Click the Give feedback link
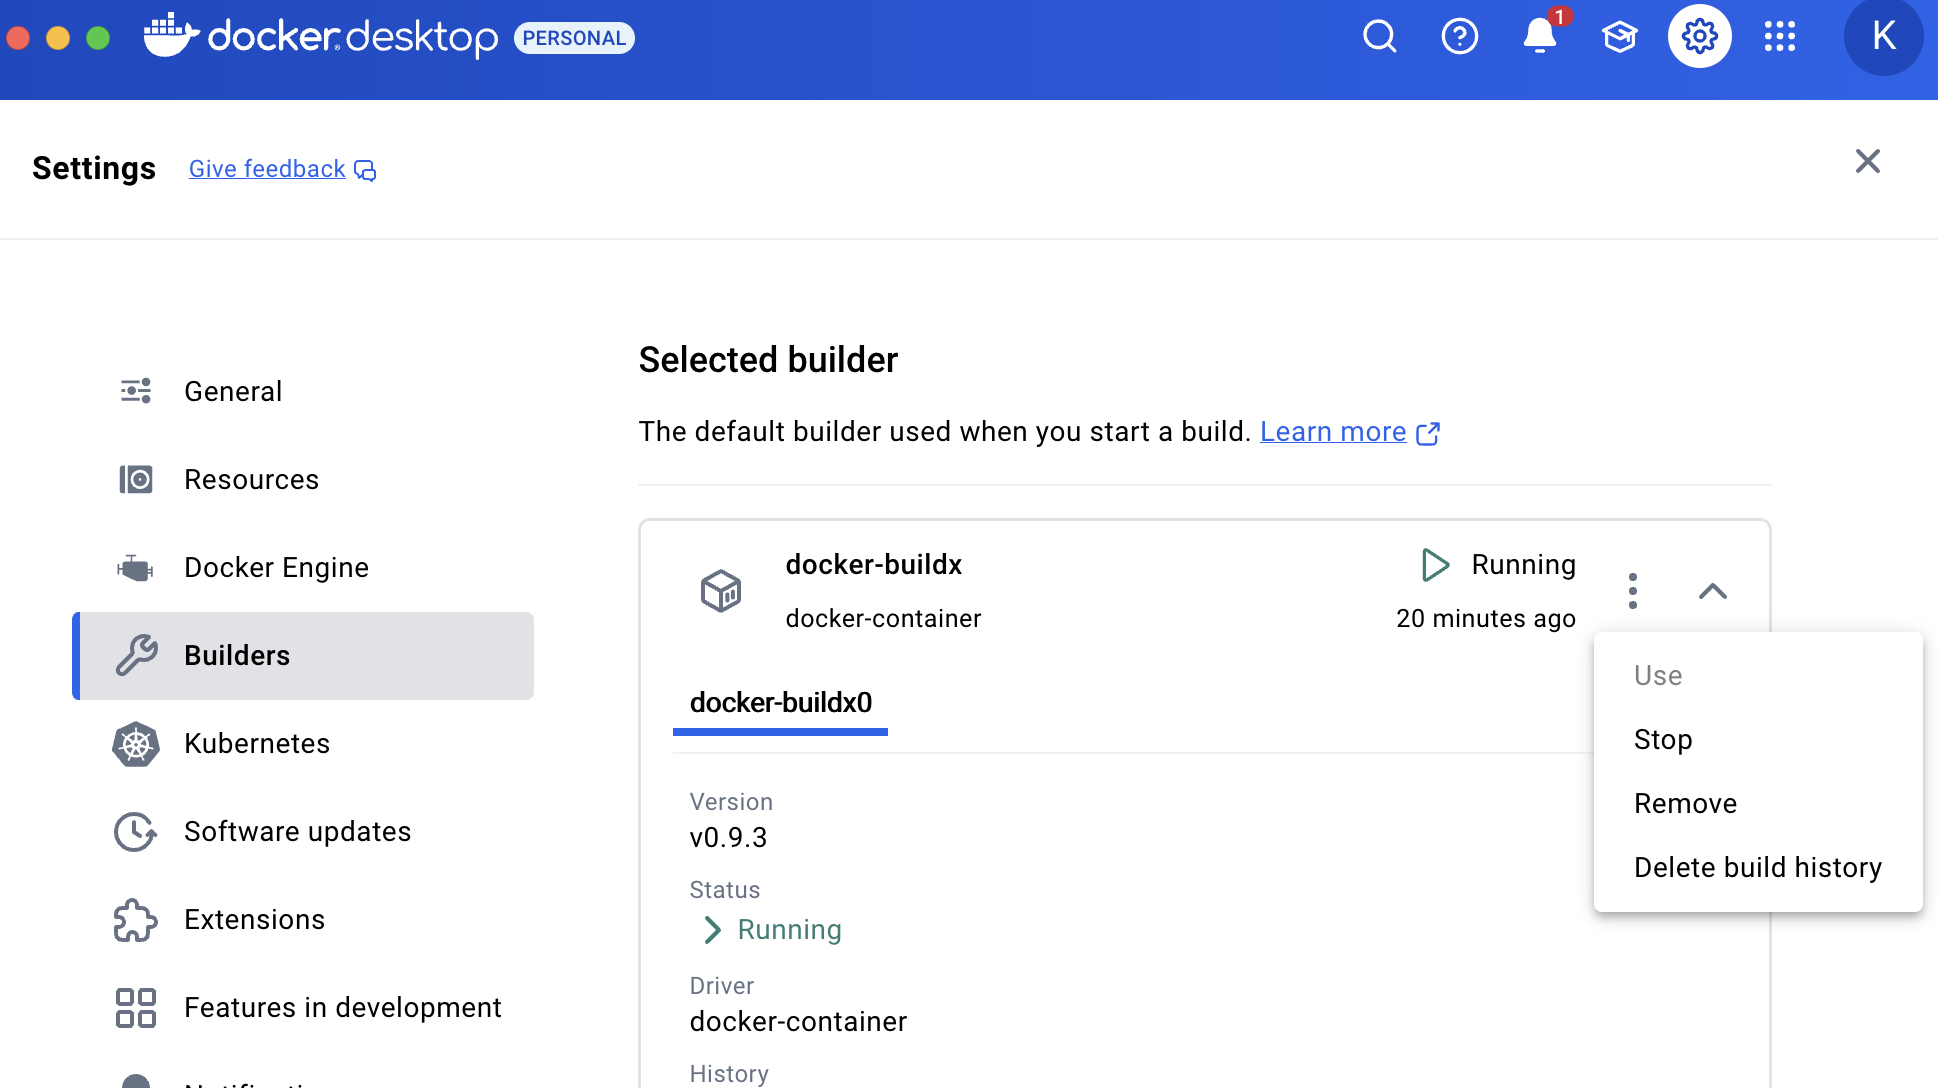The width and height of the screenshot is (1938, 1088). pyautogui.click(x=267, y=169)
